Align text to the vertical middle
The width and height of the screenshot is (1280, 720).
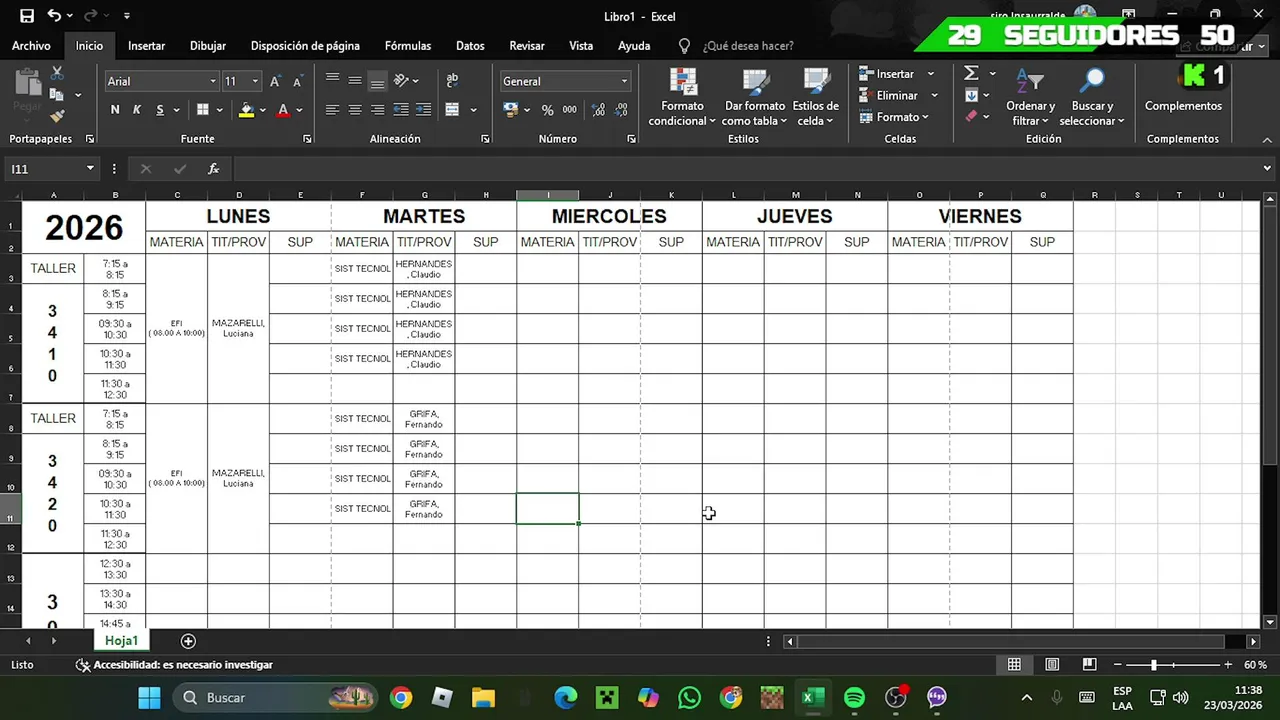355,81
